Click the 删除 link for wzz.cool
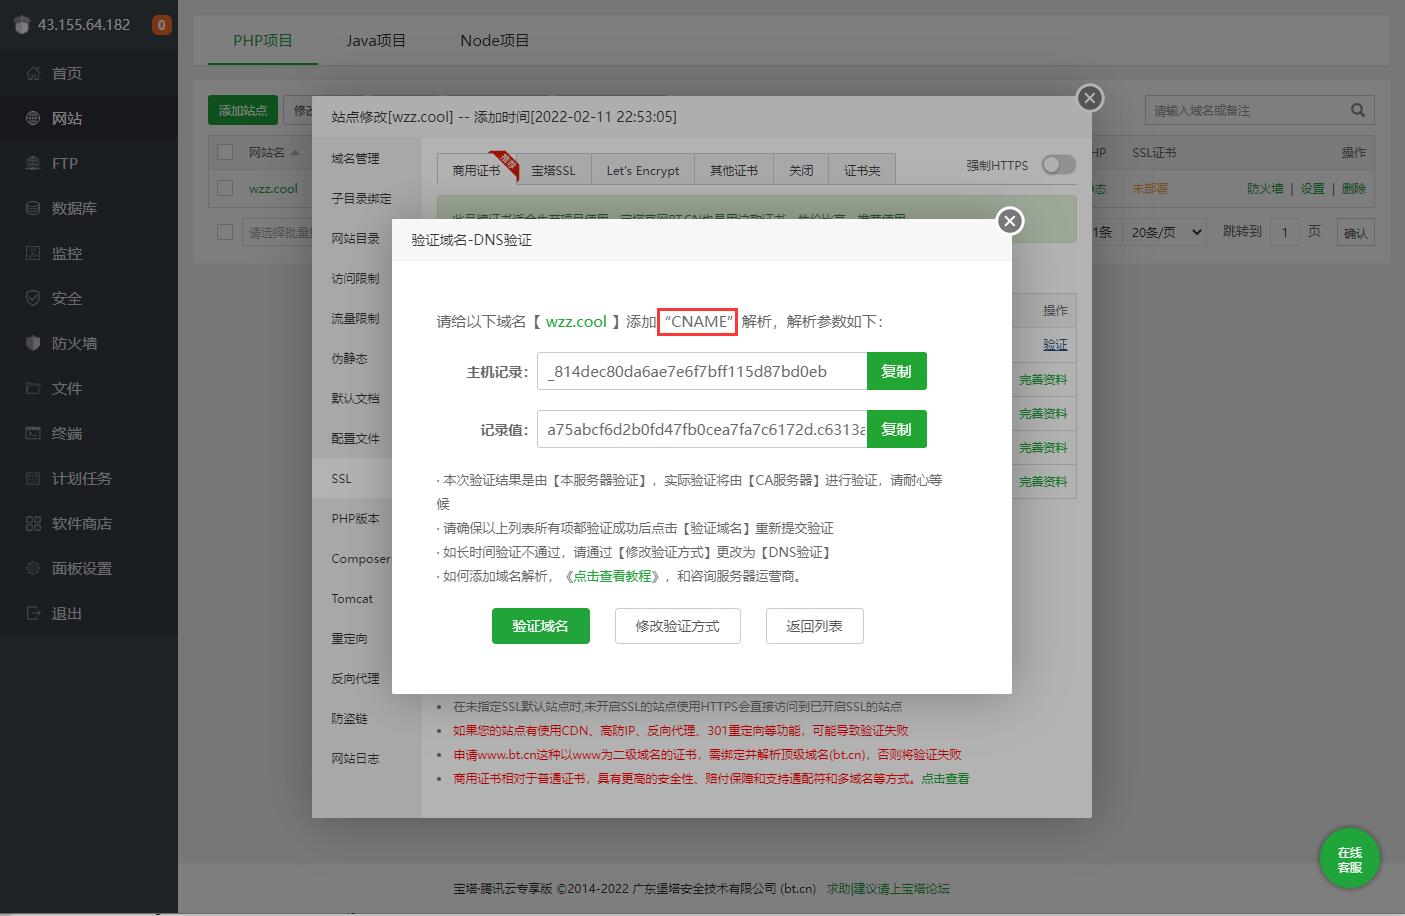This screenshot has height=916, width=1405. coord(1353,188)
